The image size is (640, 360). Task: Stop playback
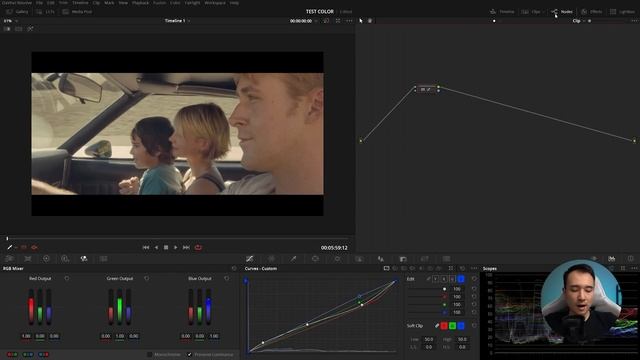coord(166,247)
